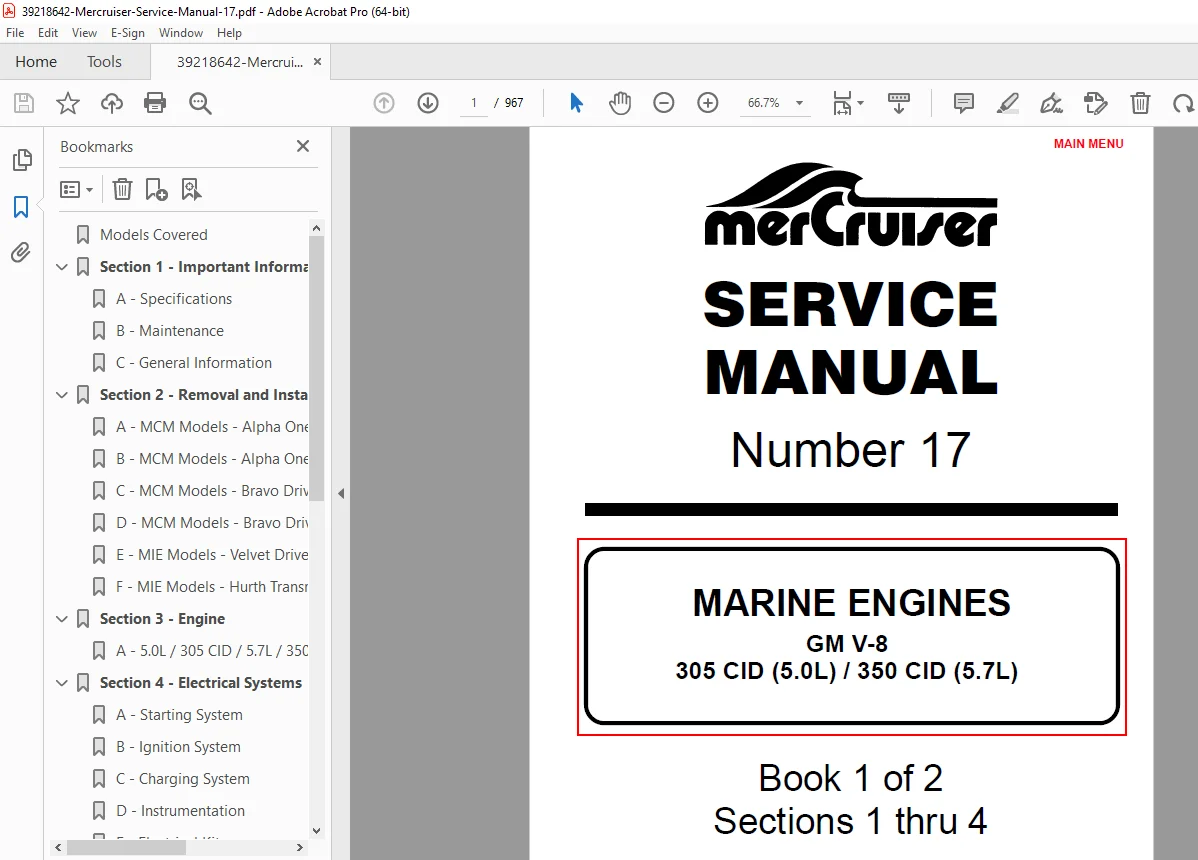The height and width of the screenshot is (860, 1198).
Task: Open A - Specifications bookmark
Action: [x=173, y=299]
